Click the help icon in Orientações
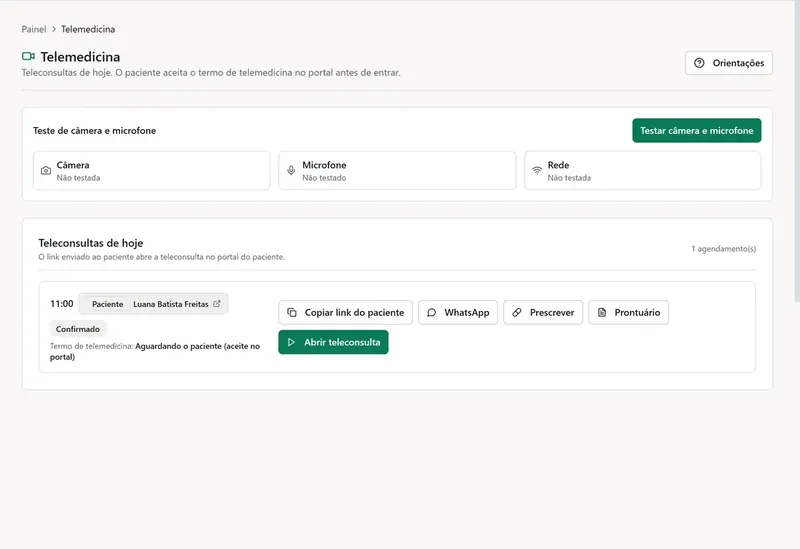Screen dimensions: 800x549 coord(699,63)
